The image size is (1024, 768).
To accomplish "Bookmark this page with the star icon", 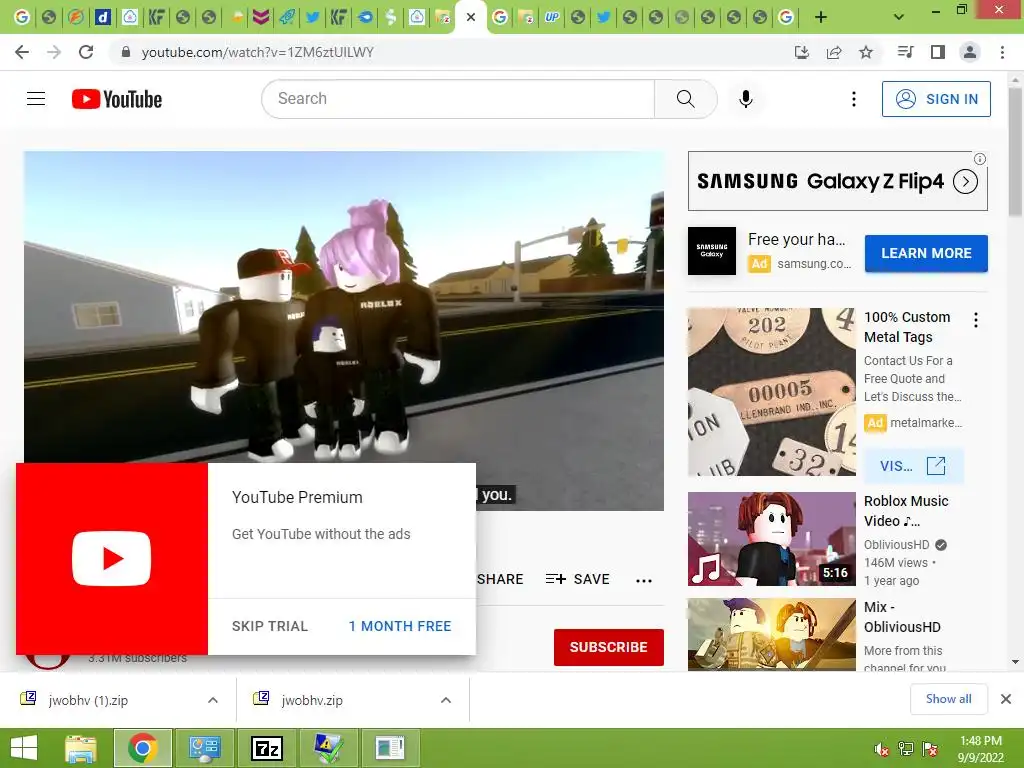I will click(x=866, y=52).
